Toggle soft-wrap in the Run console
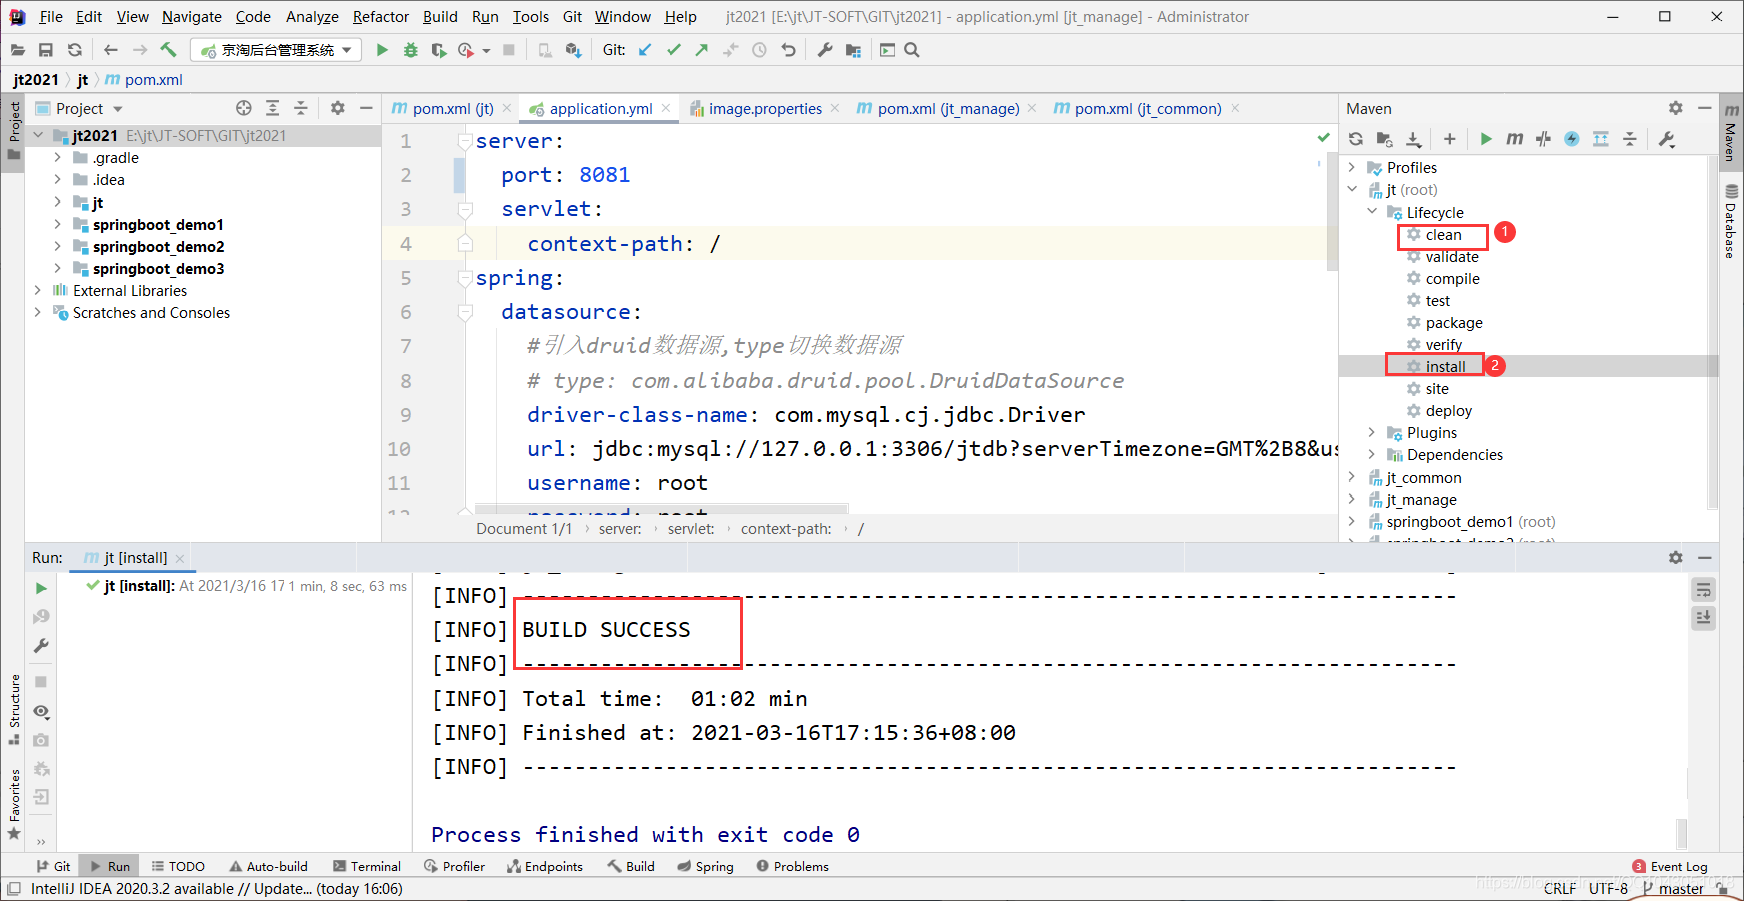 pyautogui.click(x=1704, y=590)
